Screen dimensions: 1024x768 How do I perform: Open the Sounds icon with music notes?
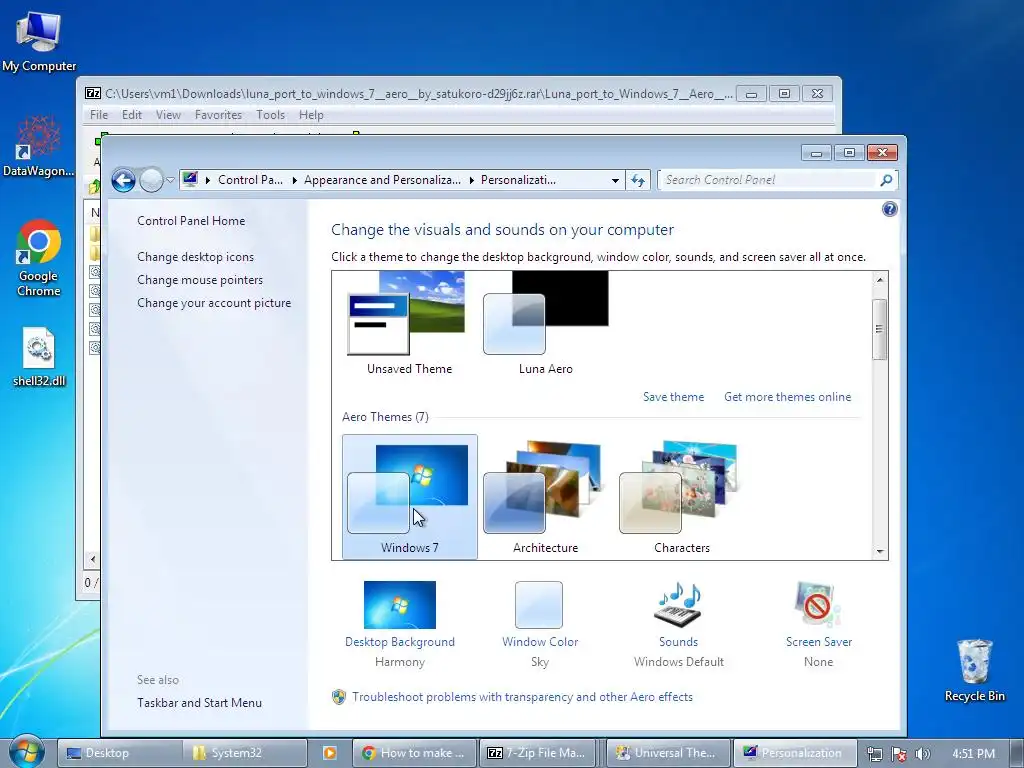(679, 605)
